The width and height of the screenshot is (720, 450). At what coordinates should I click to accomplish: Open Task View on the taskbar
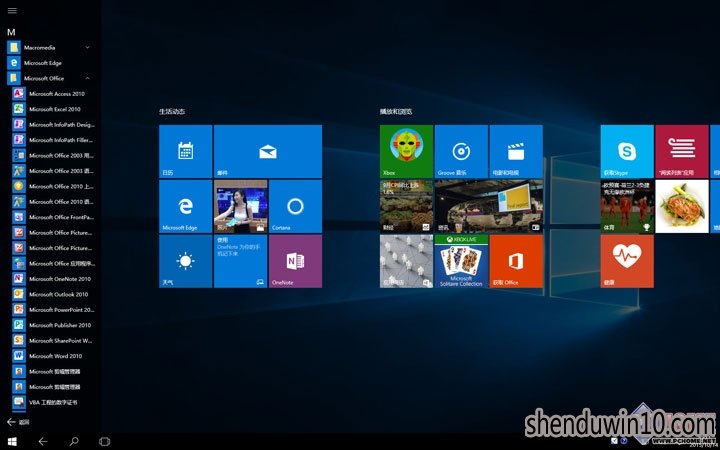[x=104, y=441]
